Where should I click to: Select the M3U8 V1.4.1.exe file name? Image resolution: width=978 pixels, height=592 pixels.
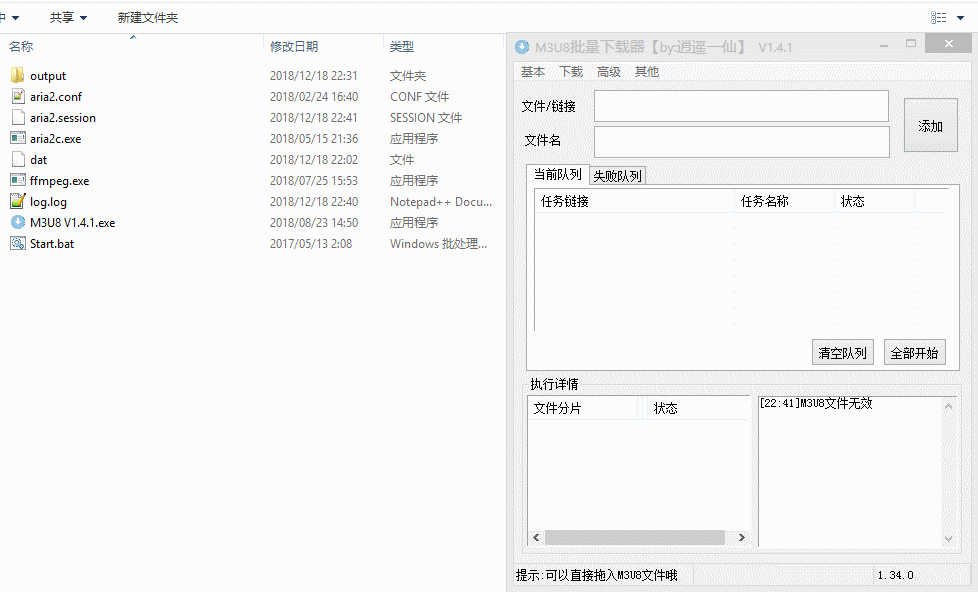click(72, 223)
